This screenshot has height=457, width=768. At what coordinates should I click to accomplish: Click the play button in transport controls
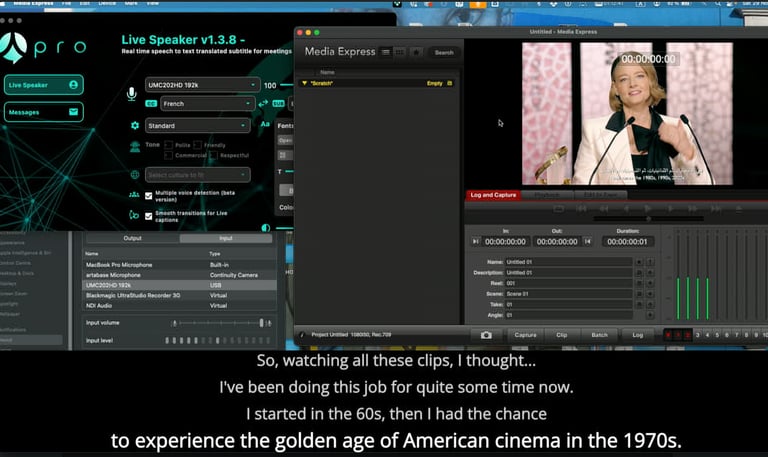pos(648,209)
